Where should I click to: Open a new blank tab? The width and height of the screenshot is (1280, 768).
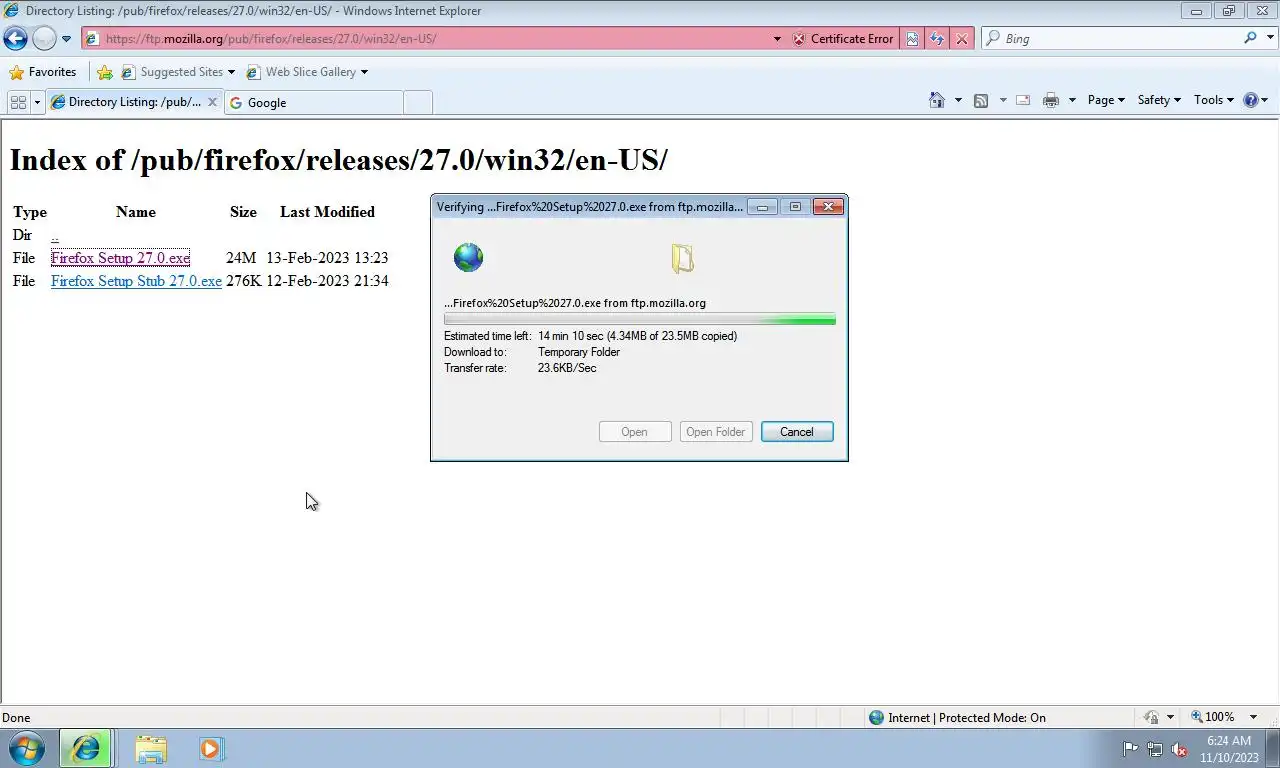418,102
